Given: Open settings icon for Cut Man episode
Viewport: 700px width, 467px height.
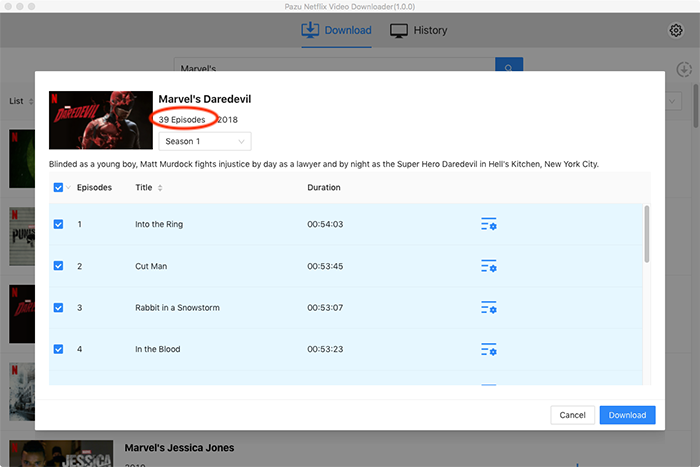Looking at the screenshot, I should click(x=489, y=266).
